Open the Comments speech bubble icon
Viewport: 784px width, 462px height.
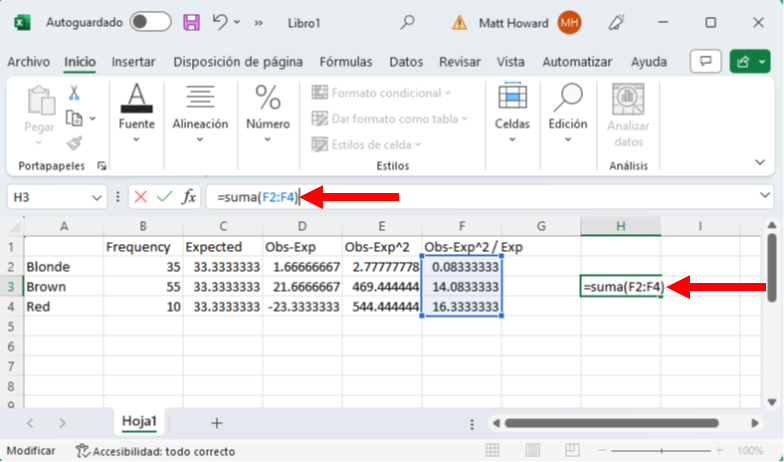[x=706, y=62]
